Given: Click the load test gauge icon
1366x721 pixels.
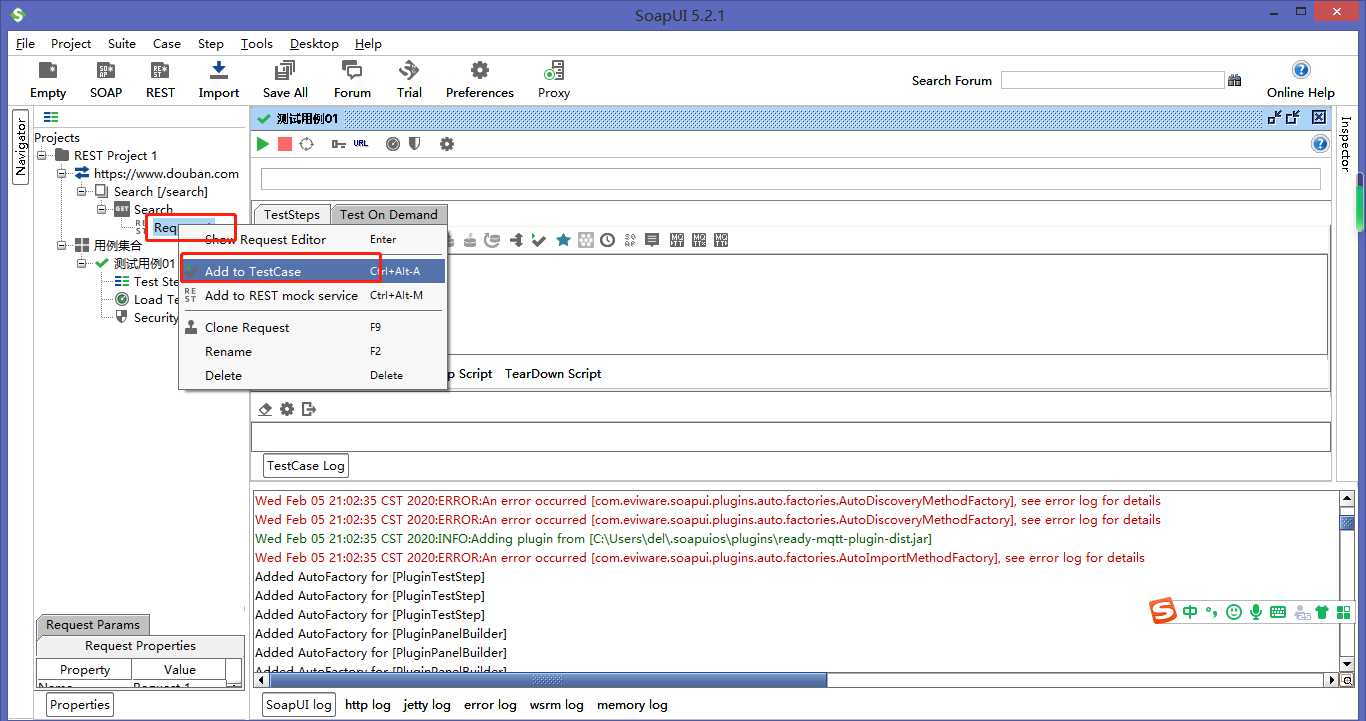Looking at the screenshot, I should pos(393,144).
